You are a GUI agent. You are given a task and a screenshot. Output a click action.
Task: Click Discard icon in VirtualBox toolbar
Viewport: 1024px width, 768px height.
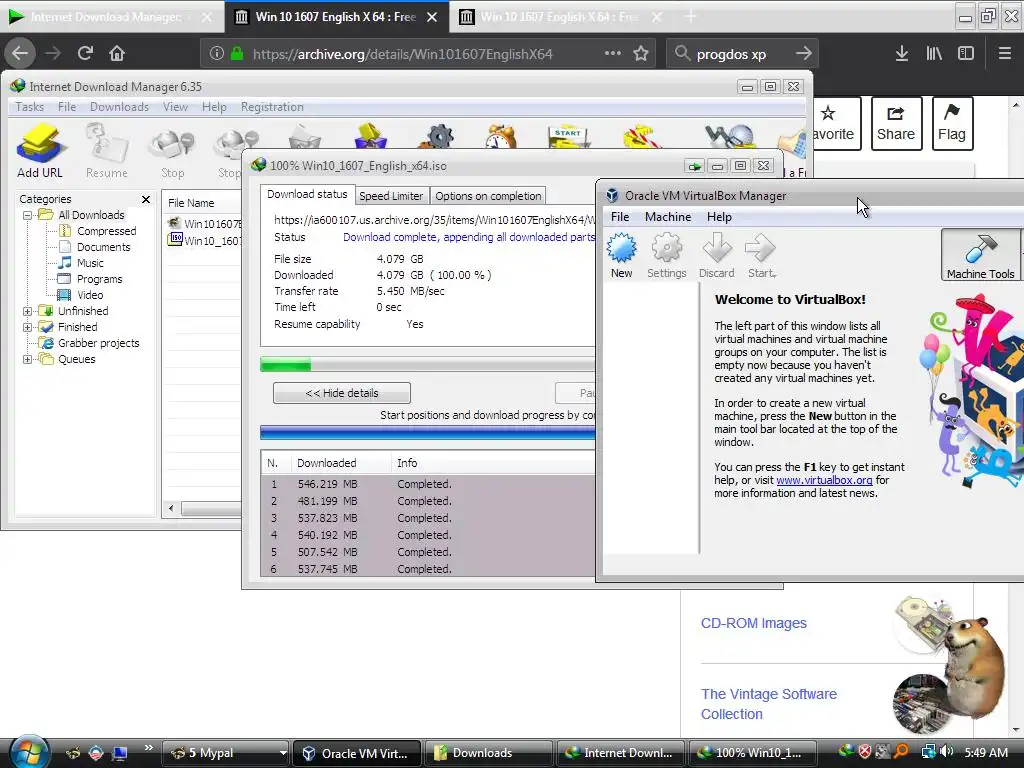716,255
